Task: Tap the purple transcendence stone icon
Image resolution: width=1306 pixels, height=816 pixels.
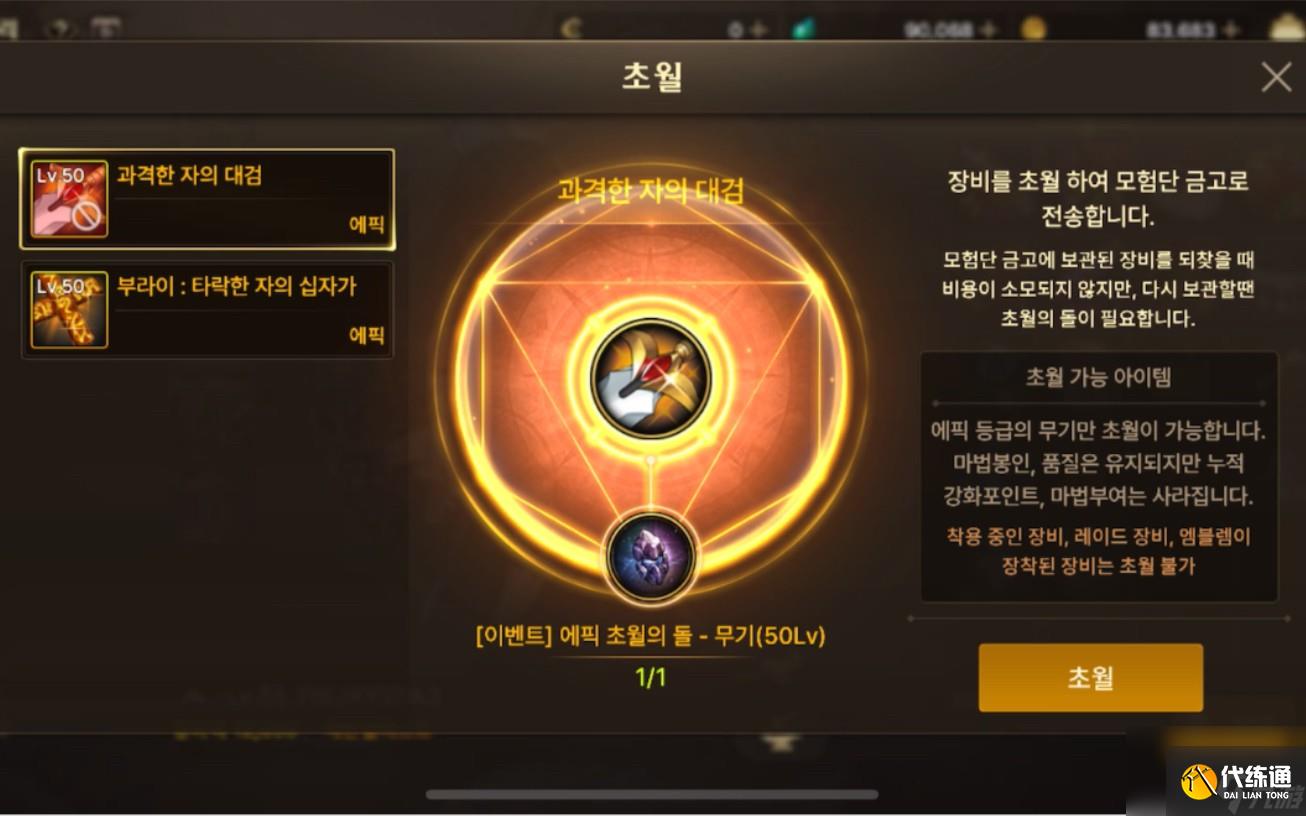Action: (651, 556)
